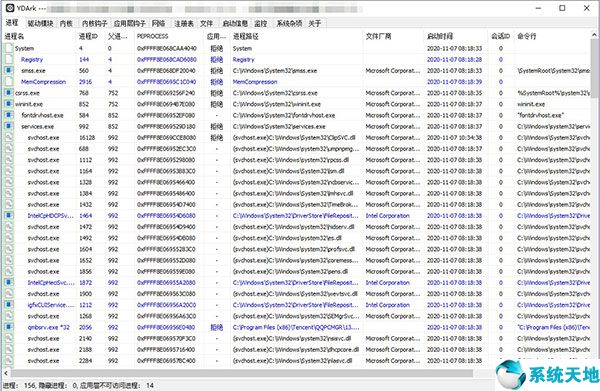
Task: Click the svchost.exe icon for PID 16128
Action: click(9, 137)
